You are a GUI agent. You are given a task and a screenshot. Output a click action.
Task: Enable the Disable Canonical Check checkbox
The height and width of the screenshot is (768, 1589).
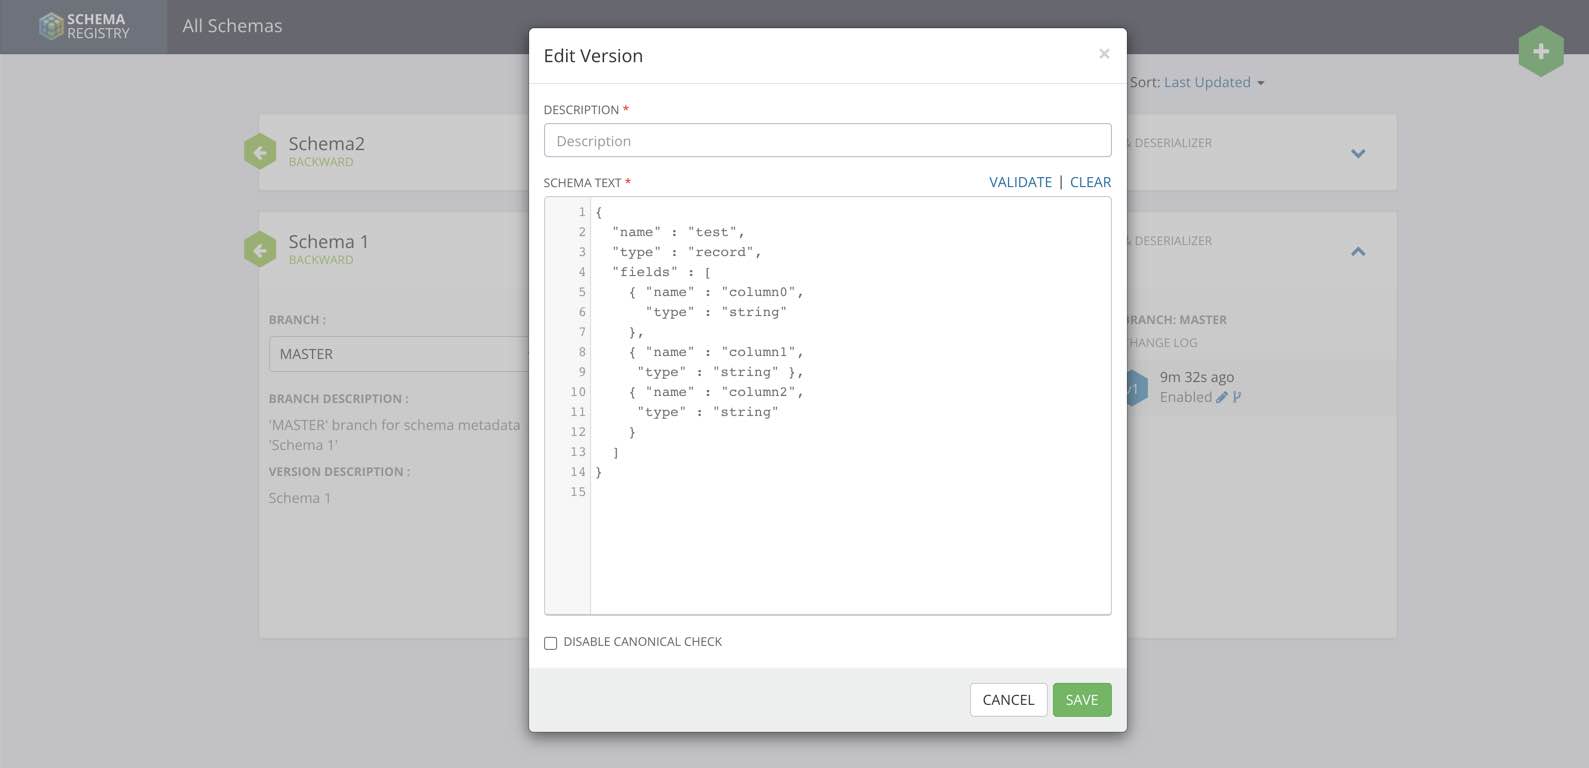coord(550,643)
